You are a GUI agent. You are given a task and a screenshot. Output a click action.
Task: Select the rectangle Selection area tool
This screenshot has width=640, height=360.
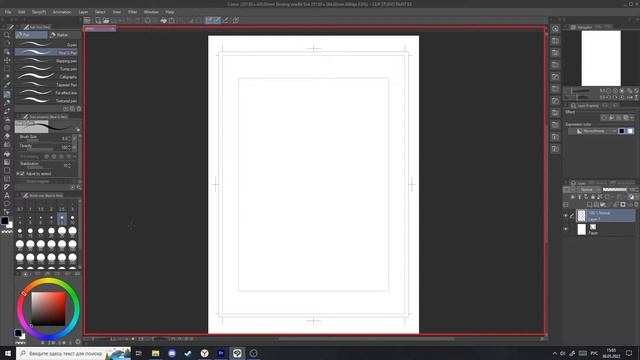tap(7, 69)
